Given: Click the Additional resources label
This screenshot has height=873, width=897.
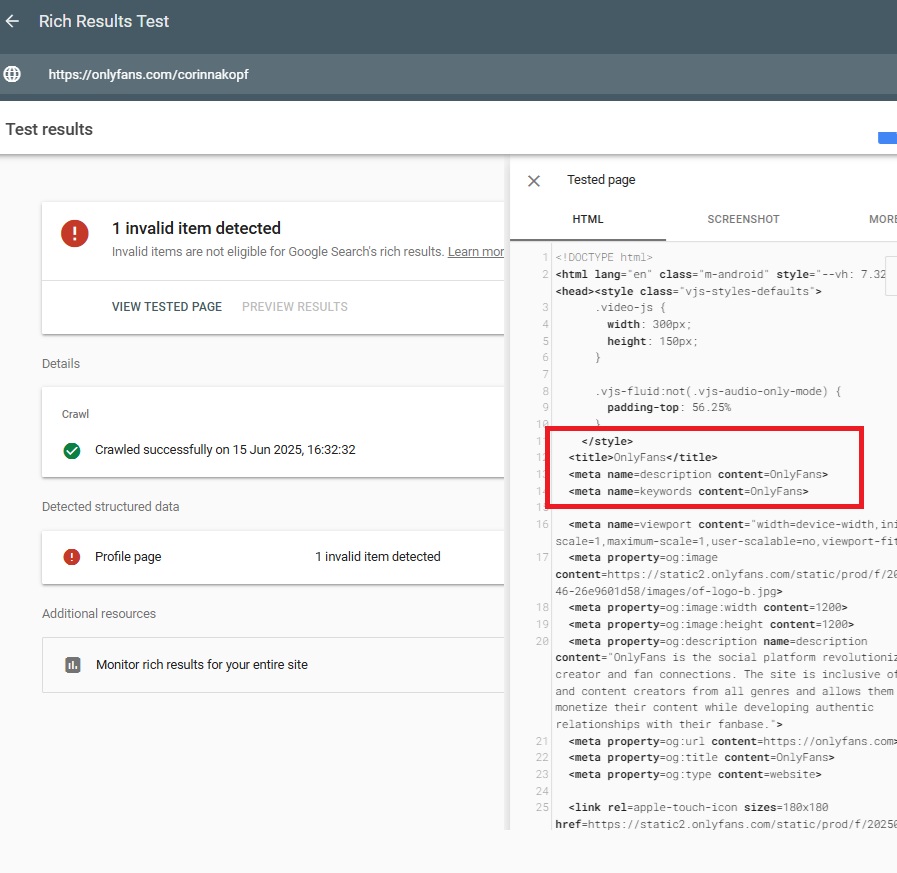Looking at the screenshot, I should [99, 614].
